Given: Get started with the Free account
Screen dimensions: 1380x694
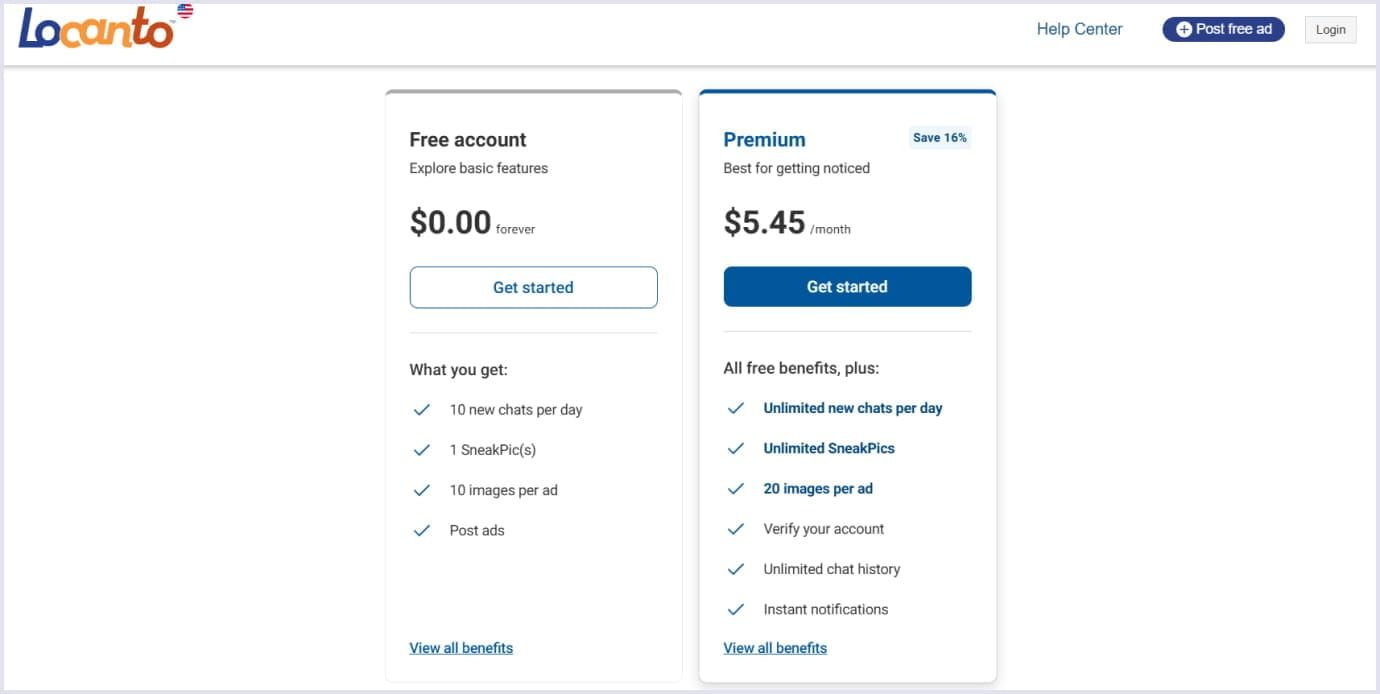Looking at the screenshot, I should pyautogui.click(x=533, y=287).
